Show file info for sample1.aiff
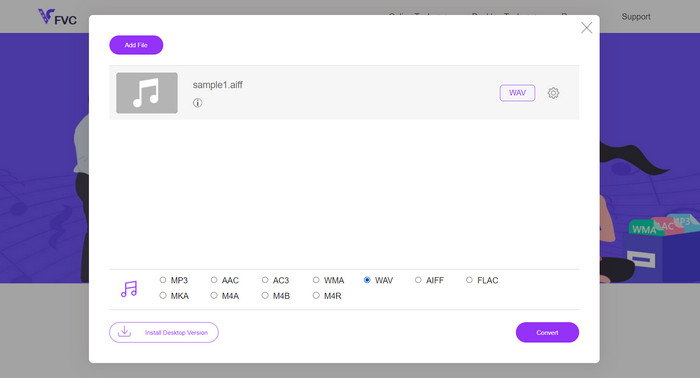The width and height of the screenshot is (700, 378). point(197,103)
